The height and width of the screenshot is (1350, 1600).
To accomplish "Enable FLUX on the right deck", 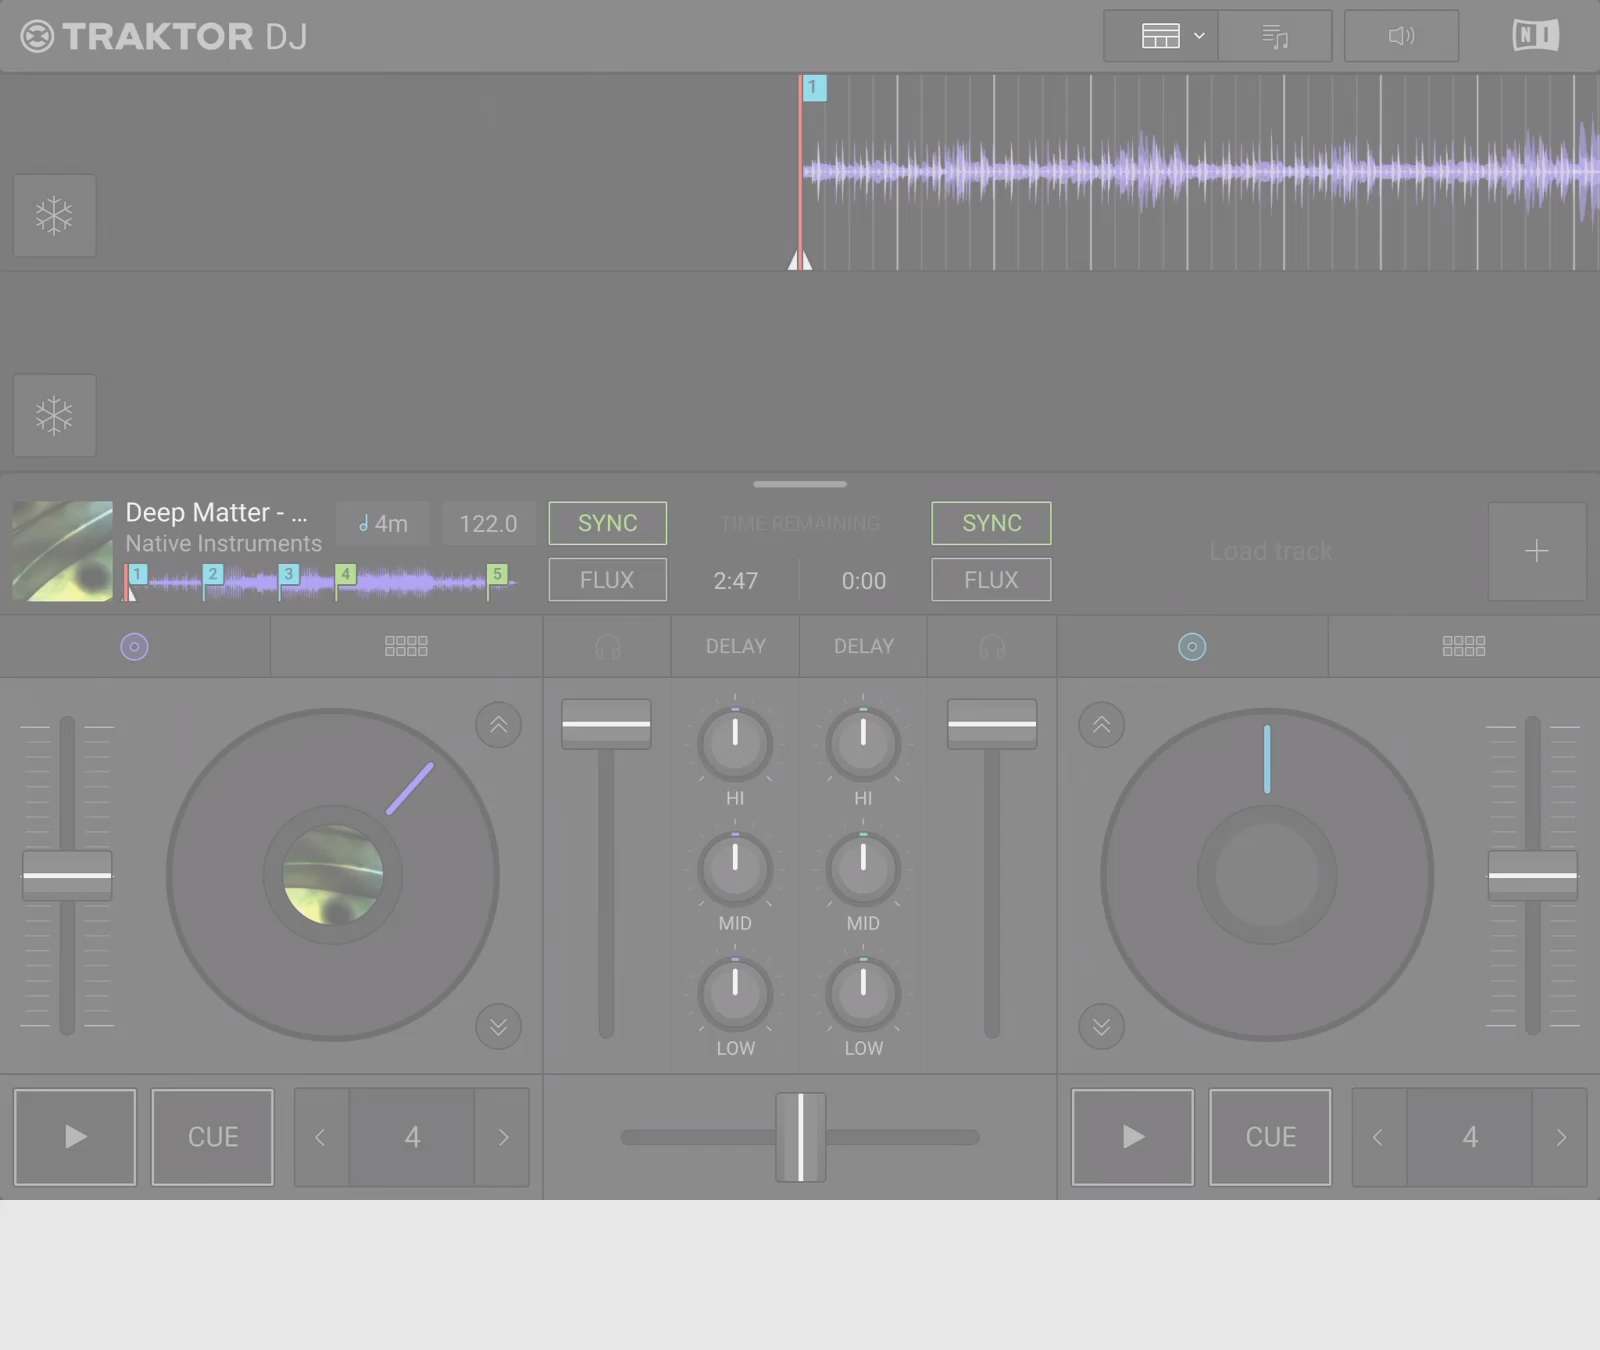I will (x=991, y=580).
